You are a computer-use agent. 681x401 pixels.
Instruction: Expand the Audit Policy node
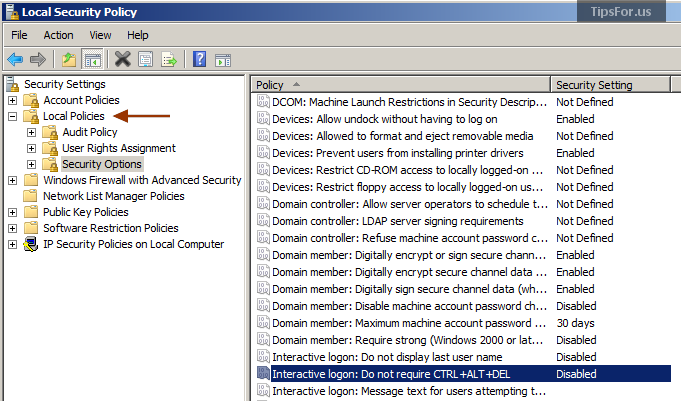pyautogui.click(x=31, y=132)
